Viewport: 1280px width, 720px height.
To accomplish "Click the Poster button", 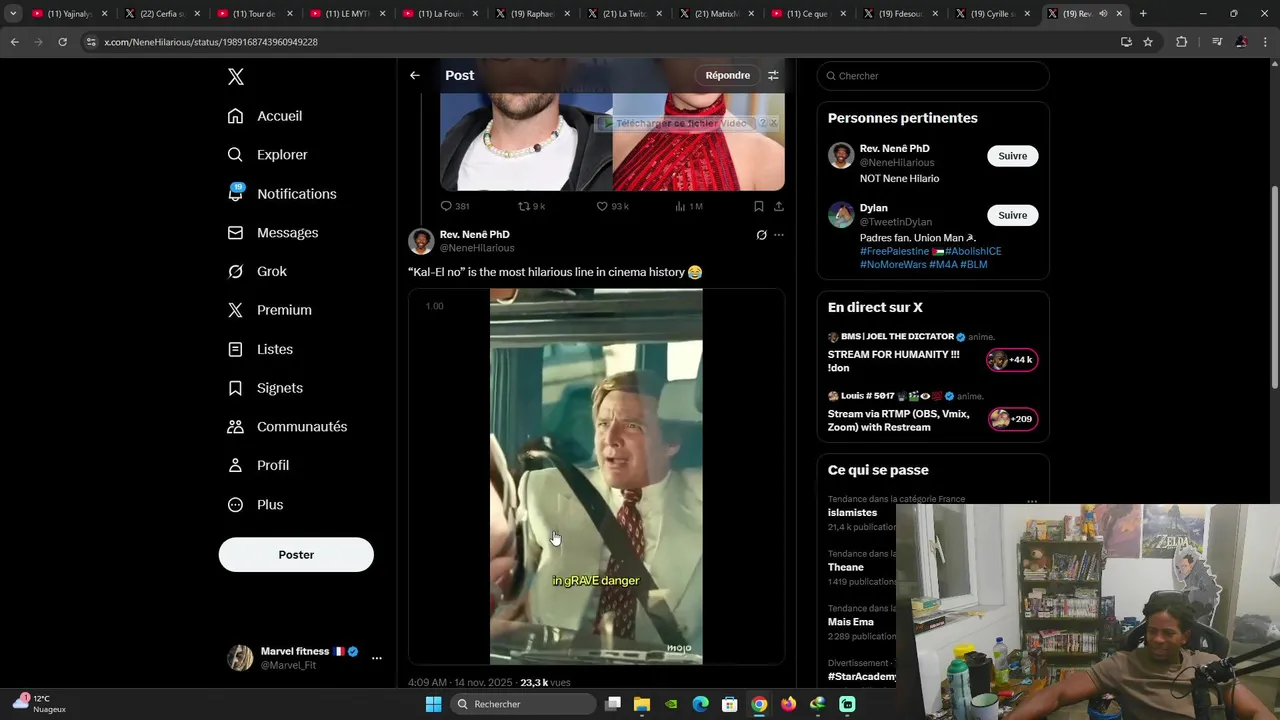I will pos(296,555).
